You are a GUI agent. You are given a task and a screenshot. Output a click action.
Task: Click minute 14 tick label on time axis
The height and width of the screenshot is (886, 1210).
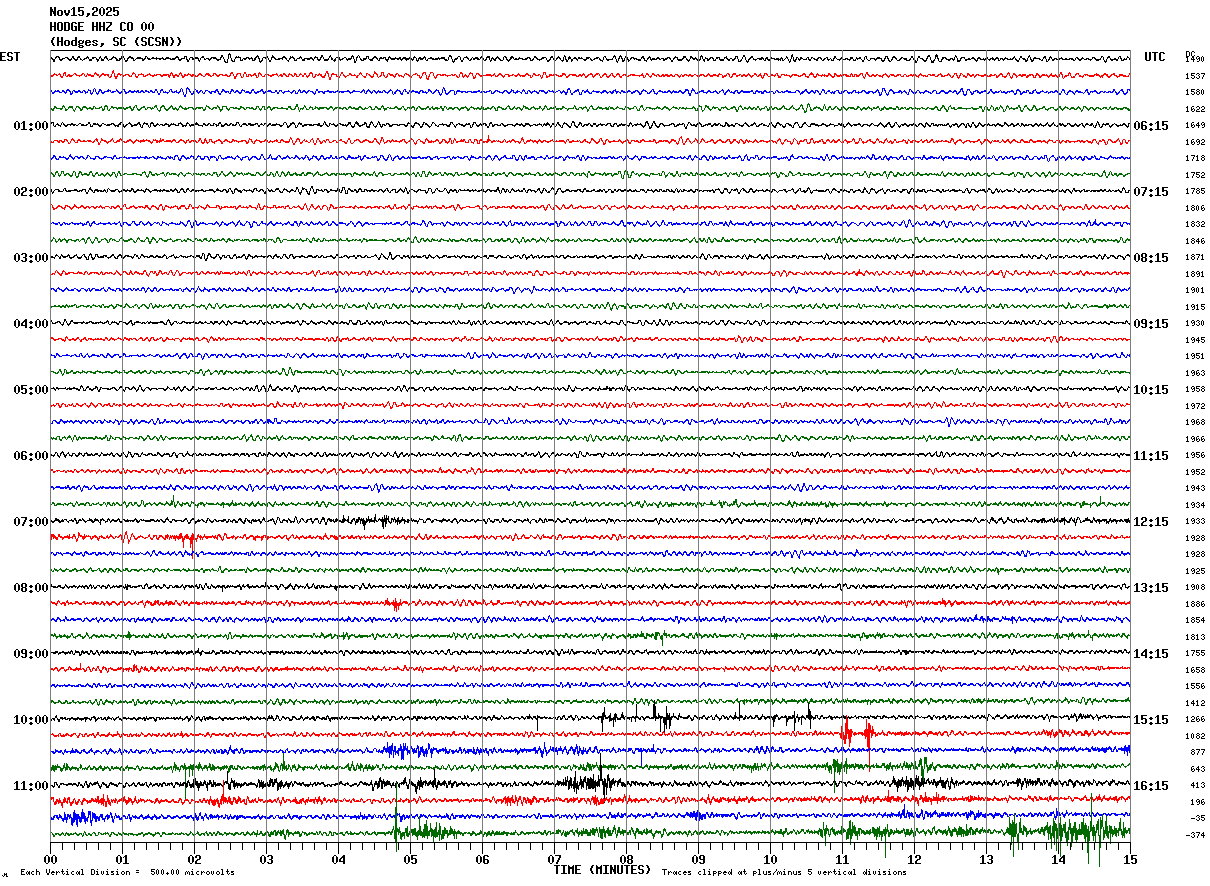1058,859
